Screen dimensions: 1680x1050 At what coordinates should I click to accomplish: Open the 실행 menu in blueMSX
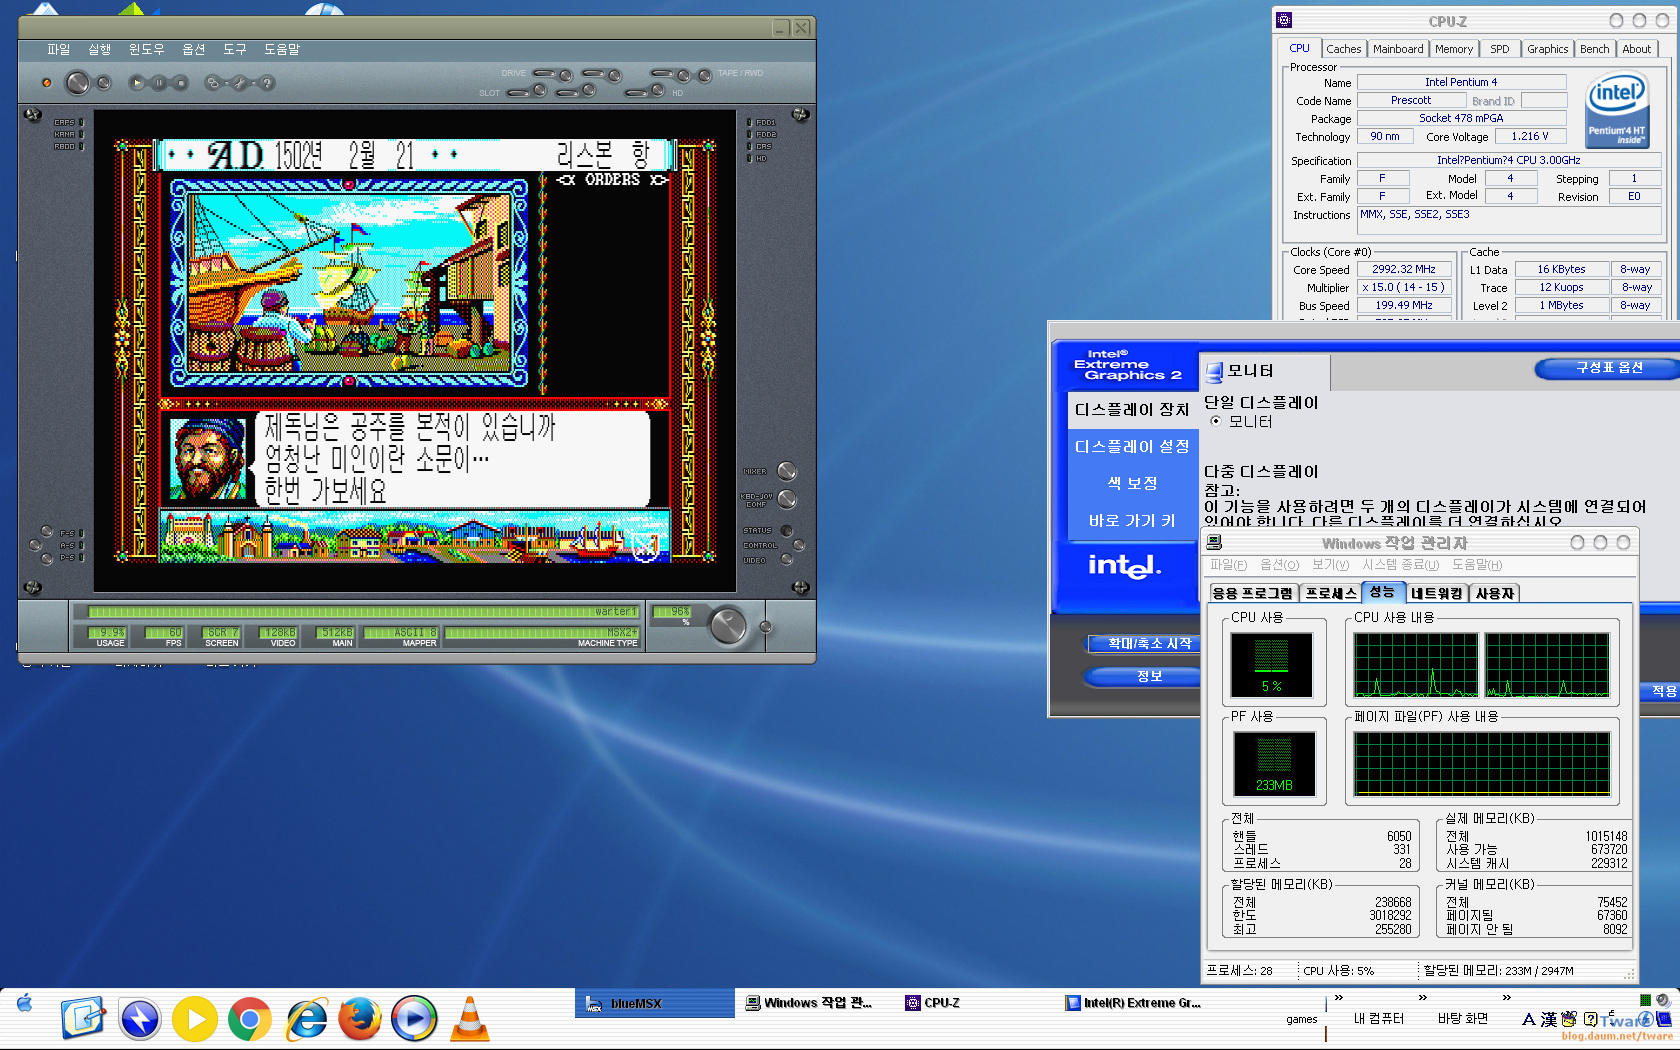coord(99,49)
